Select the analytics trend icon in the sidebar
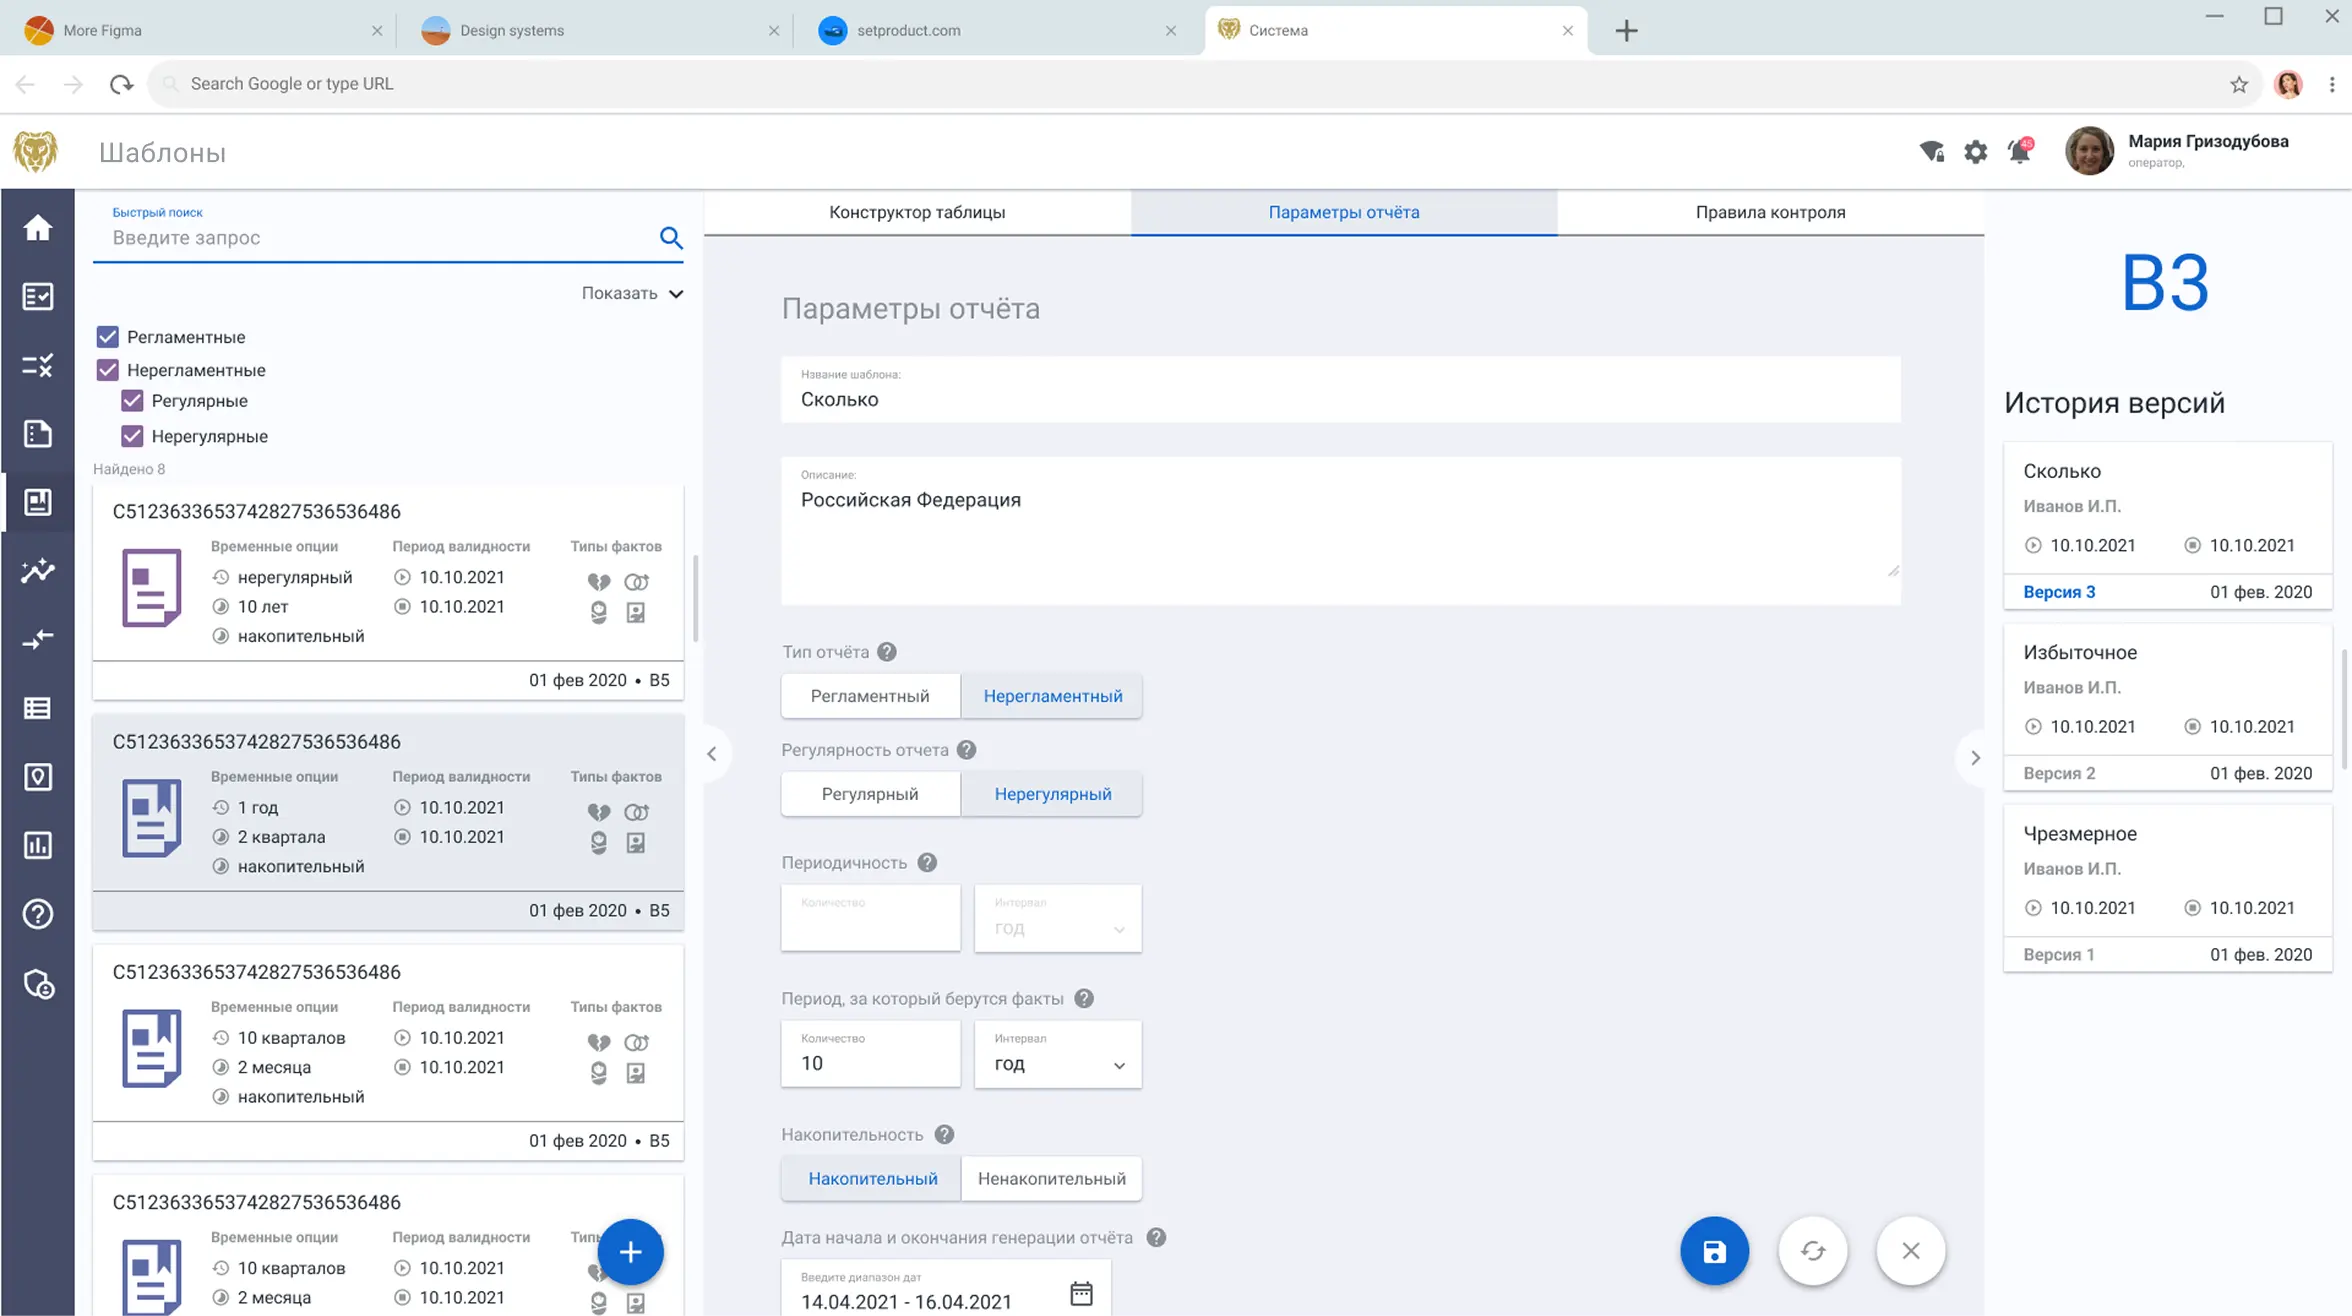 [38, 571]
